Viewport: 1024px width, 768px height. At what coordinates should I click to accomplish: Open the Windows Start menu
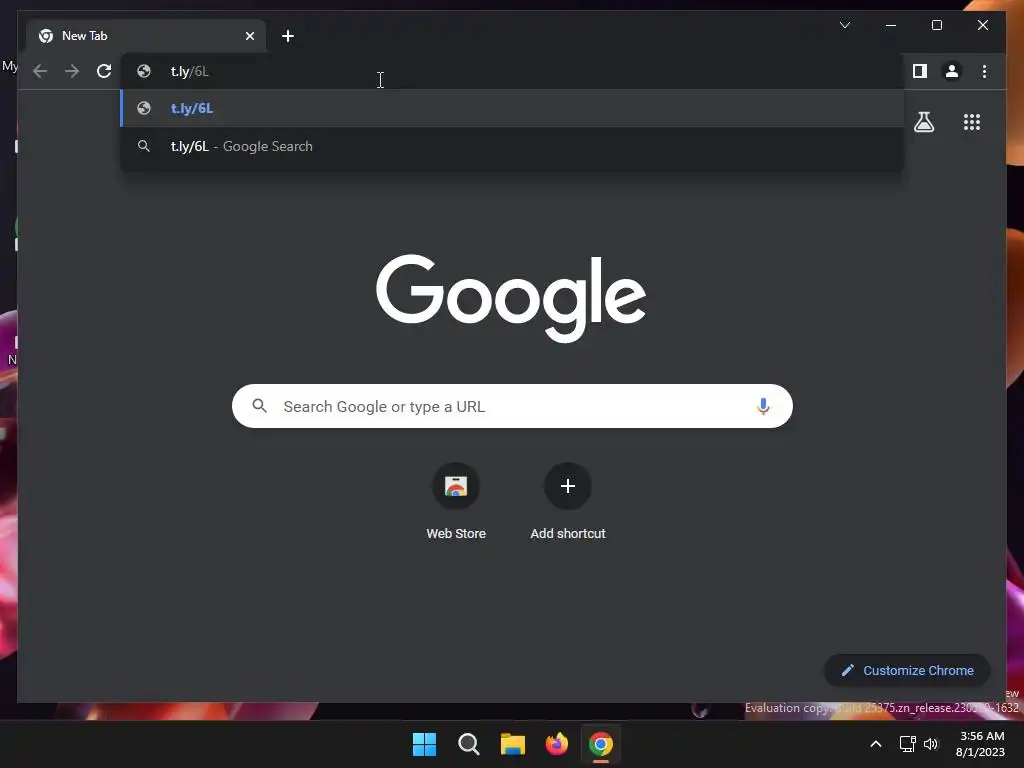click(x=424, y=744)
